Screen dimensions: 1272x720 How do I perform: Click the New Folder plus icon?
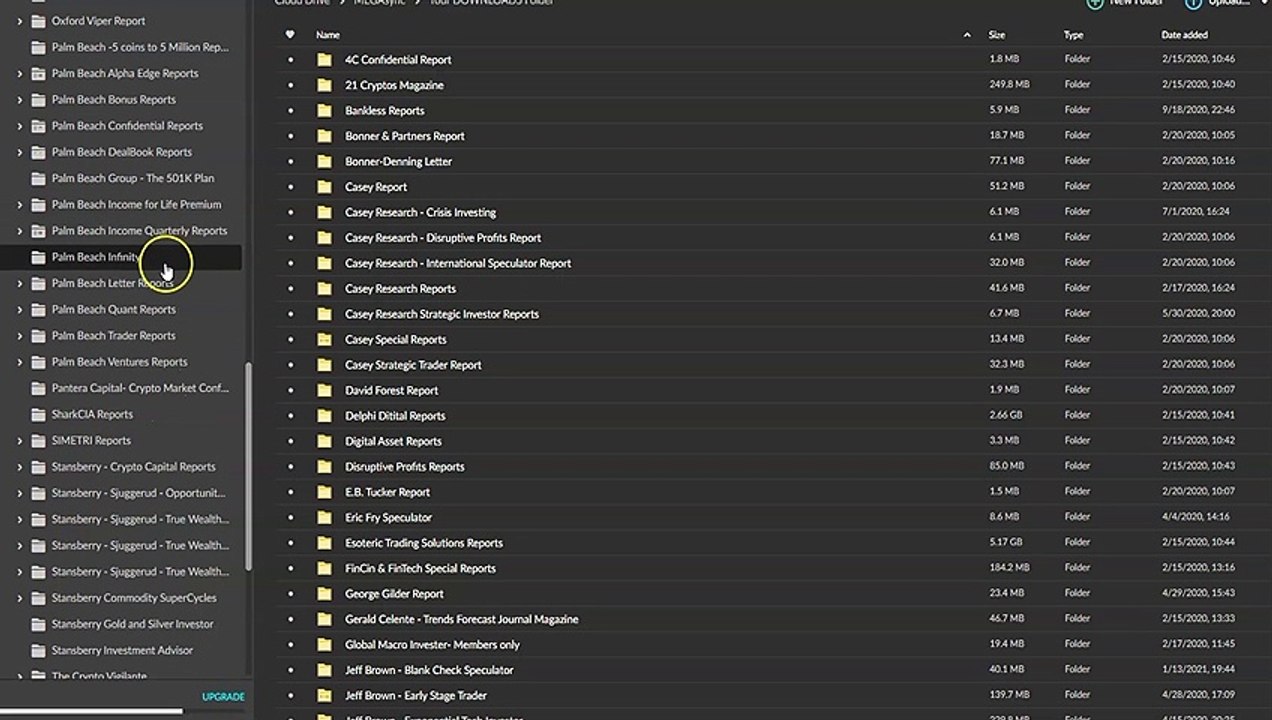click(x=1095, y=3)
